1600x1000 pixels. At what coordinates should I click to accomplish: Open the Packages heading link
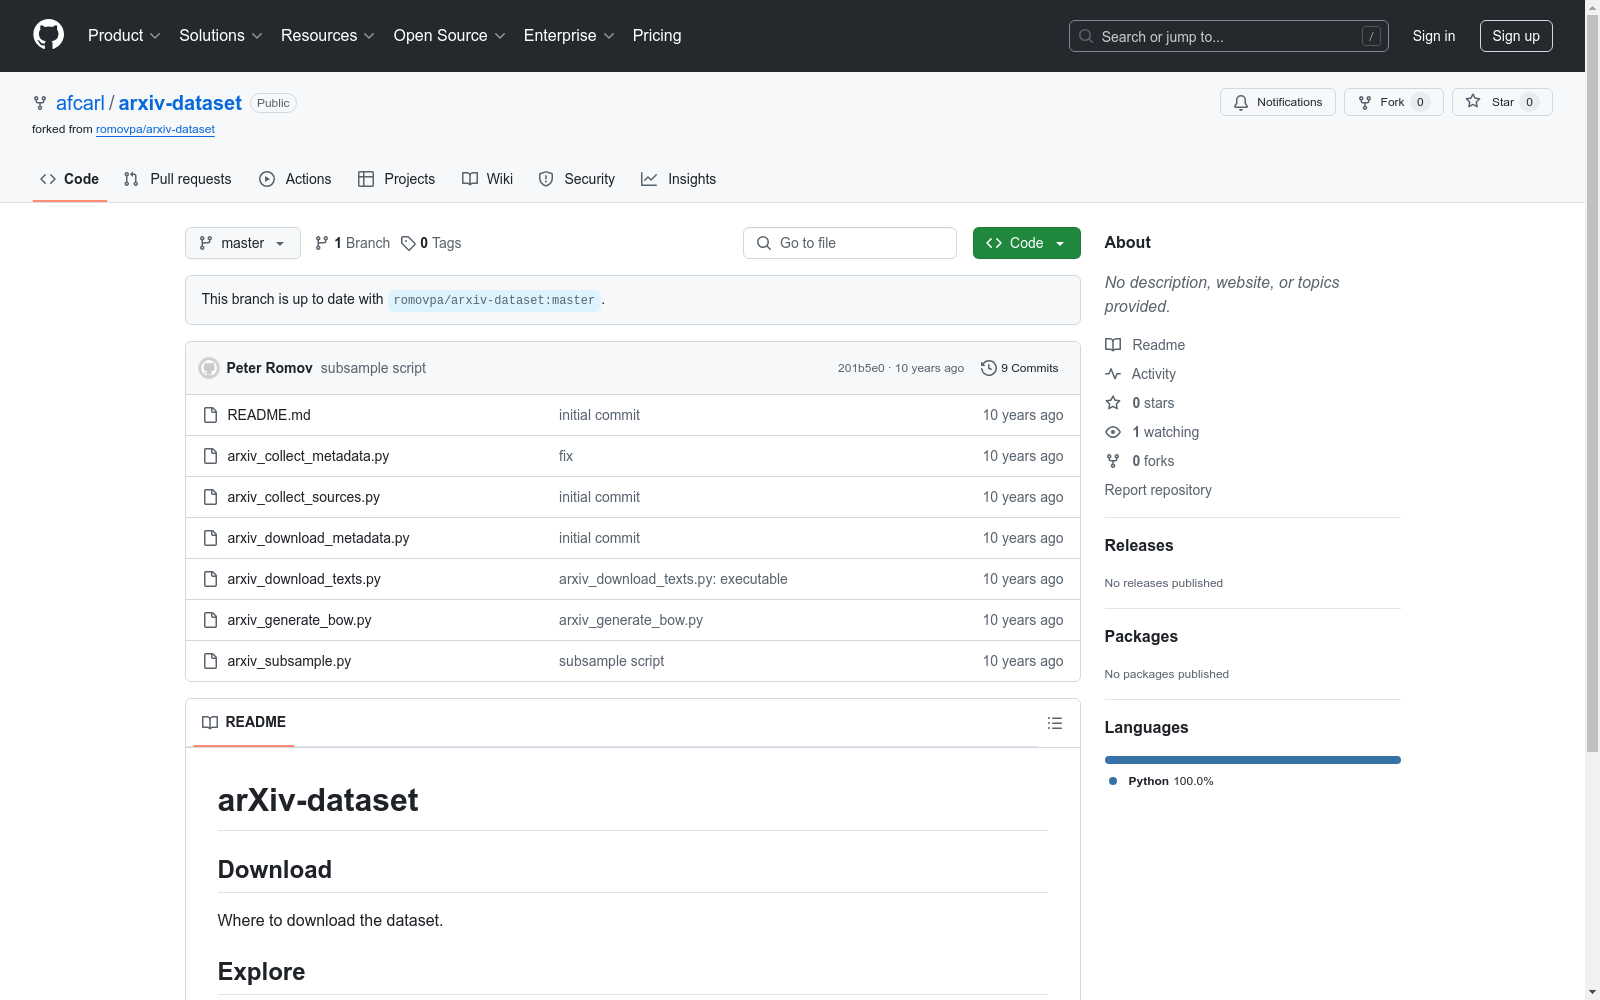pyautogui.click(x=1141, y=636)
